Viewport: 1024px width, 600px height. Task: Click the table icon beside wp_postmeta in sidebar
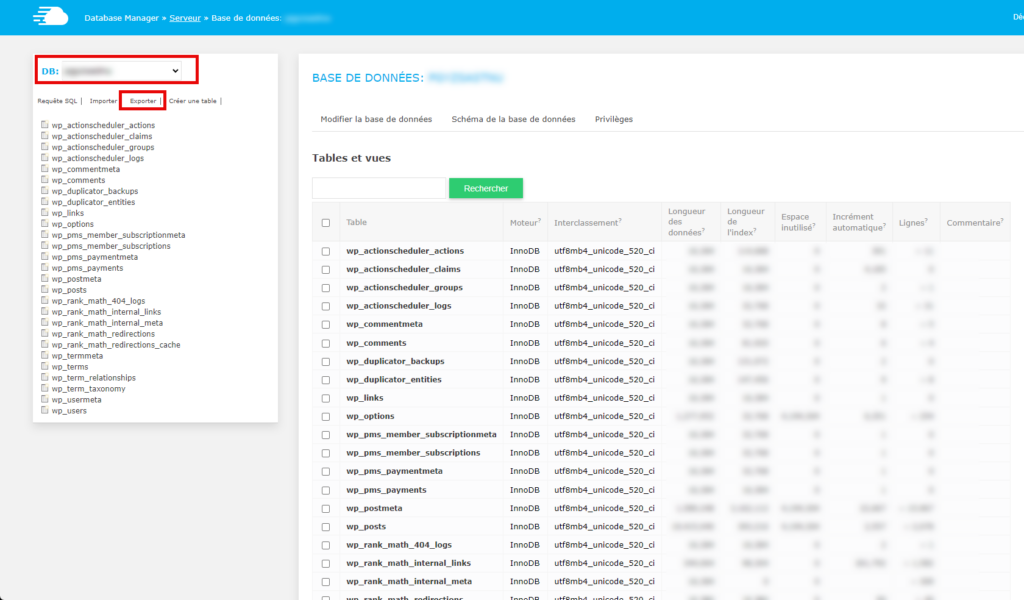[44, 279]
